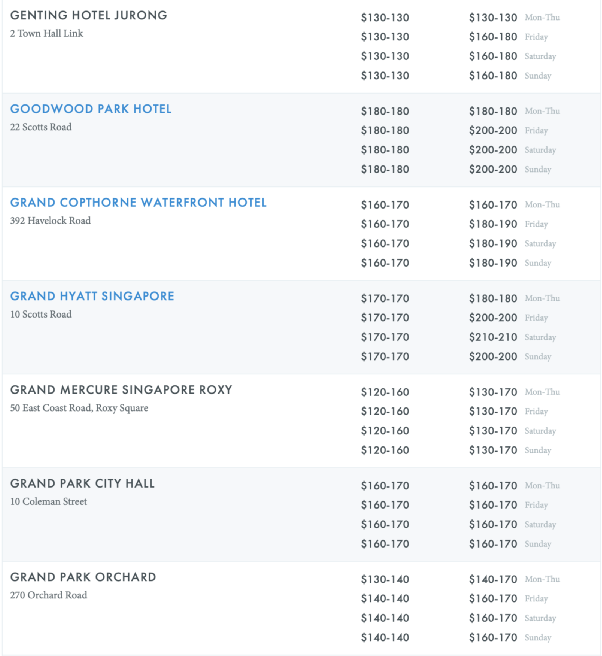Click the Genting Hotel Jurong heading

tap(89, 16)
